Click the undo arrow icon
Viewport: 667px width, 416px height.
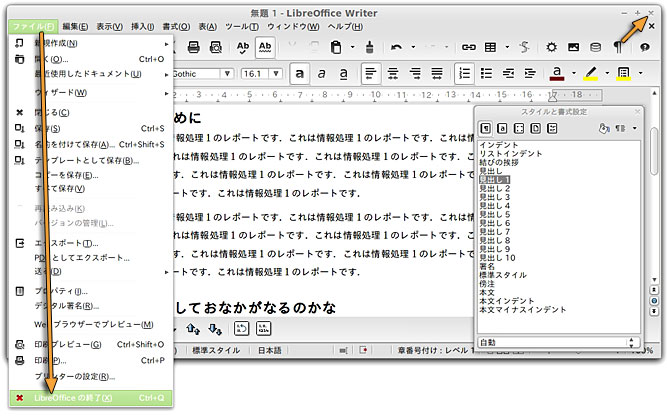tap(396, 47)
